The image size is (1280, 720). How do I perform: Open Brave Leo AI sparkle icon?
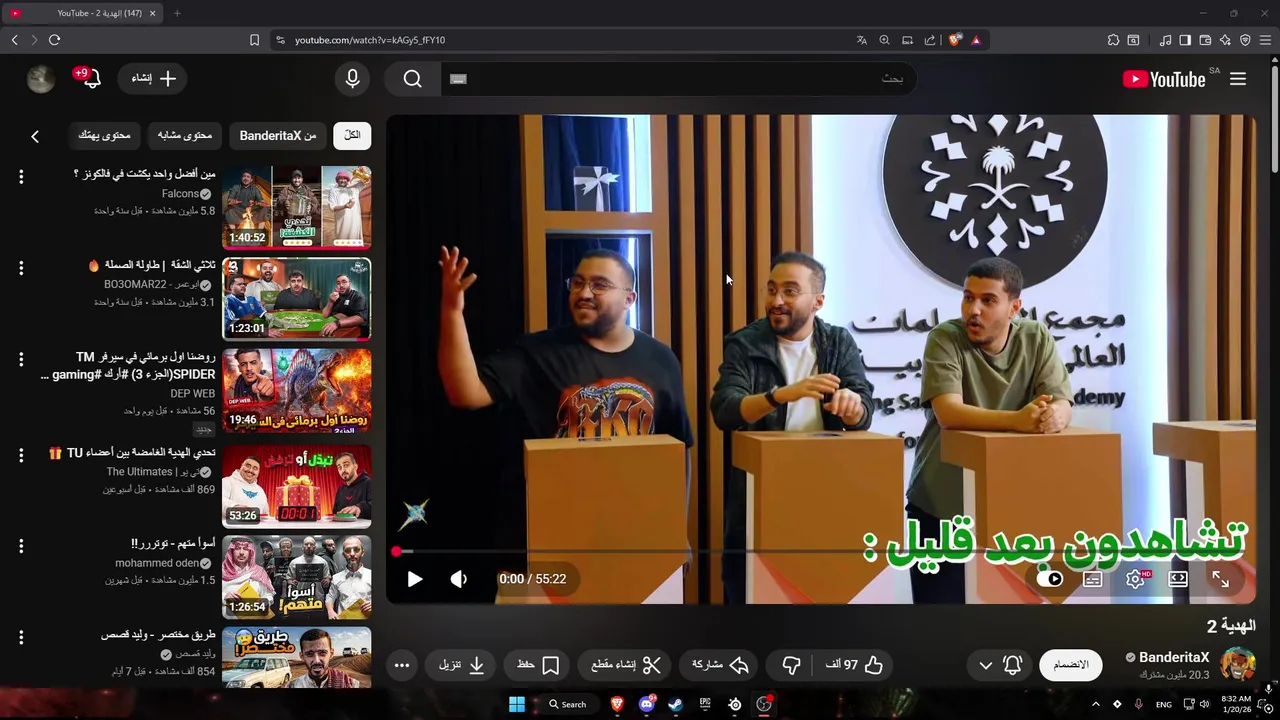click(1225, 40)
